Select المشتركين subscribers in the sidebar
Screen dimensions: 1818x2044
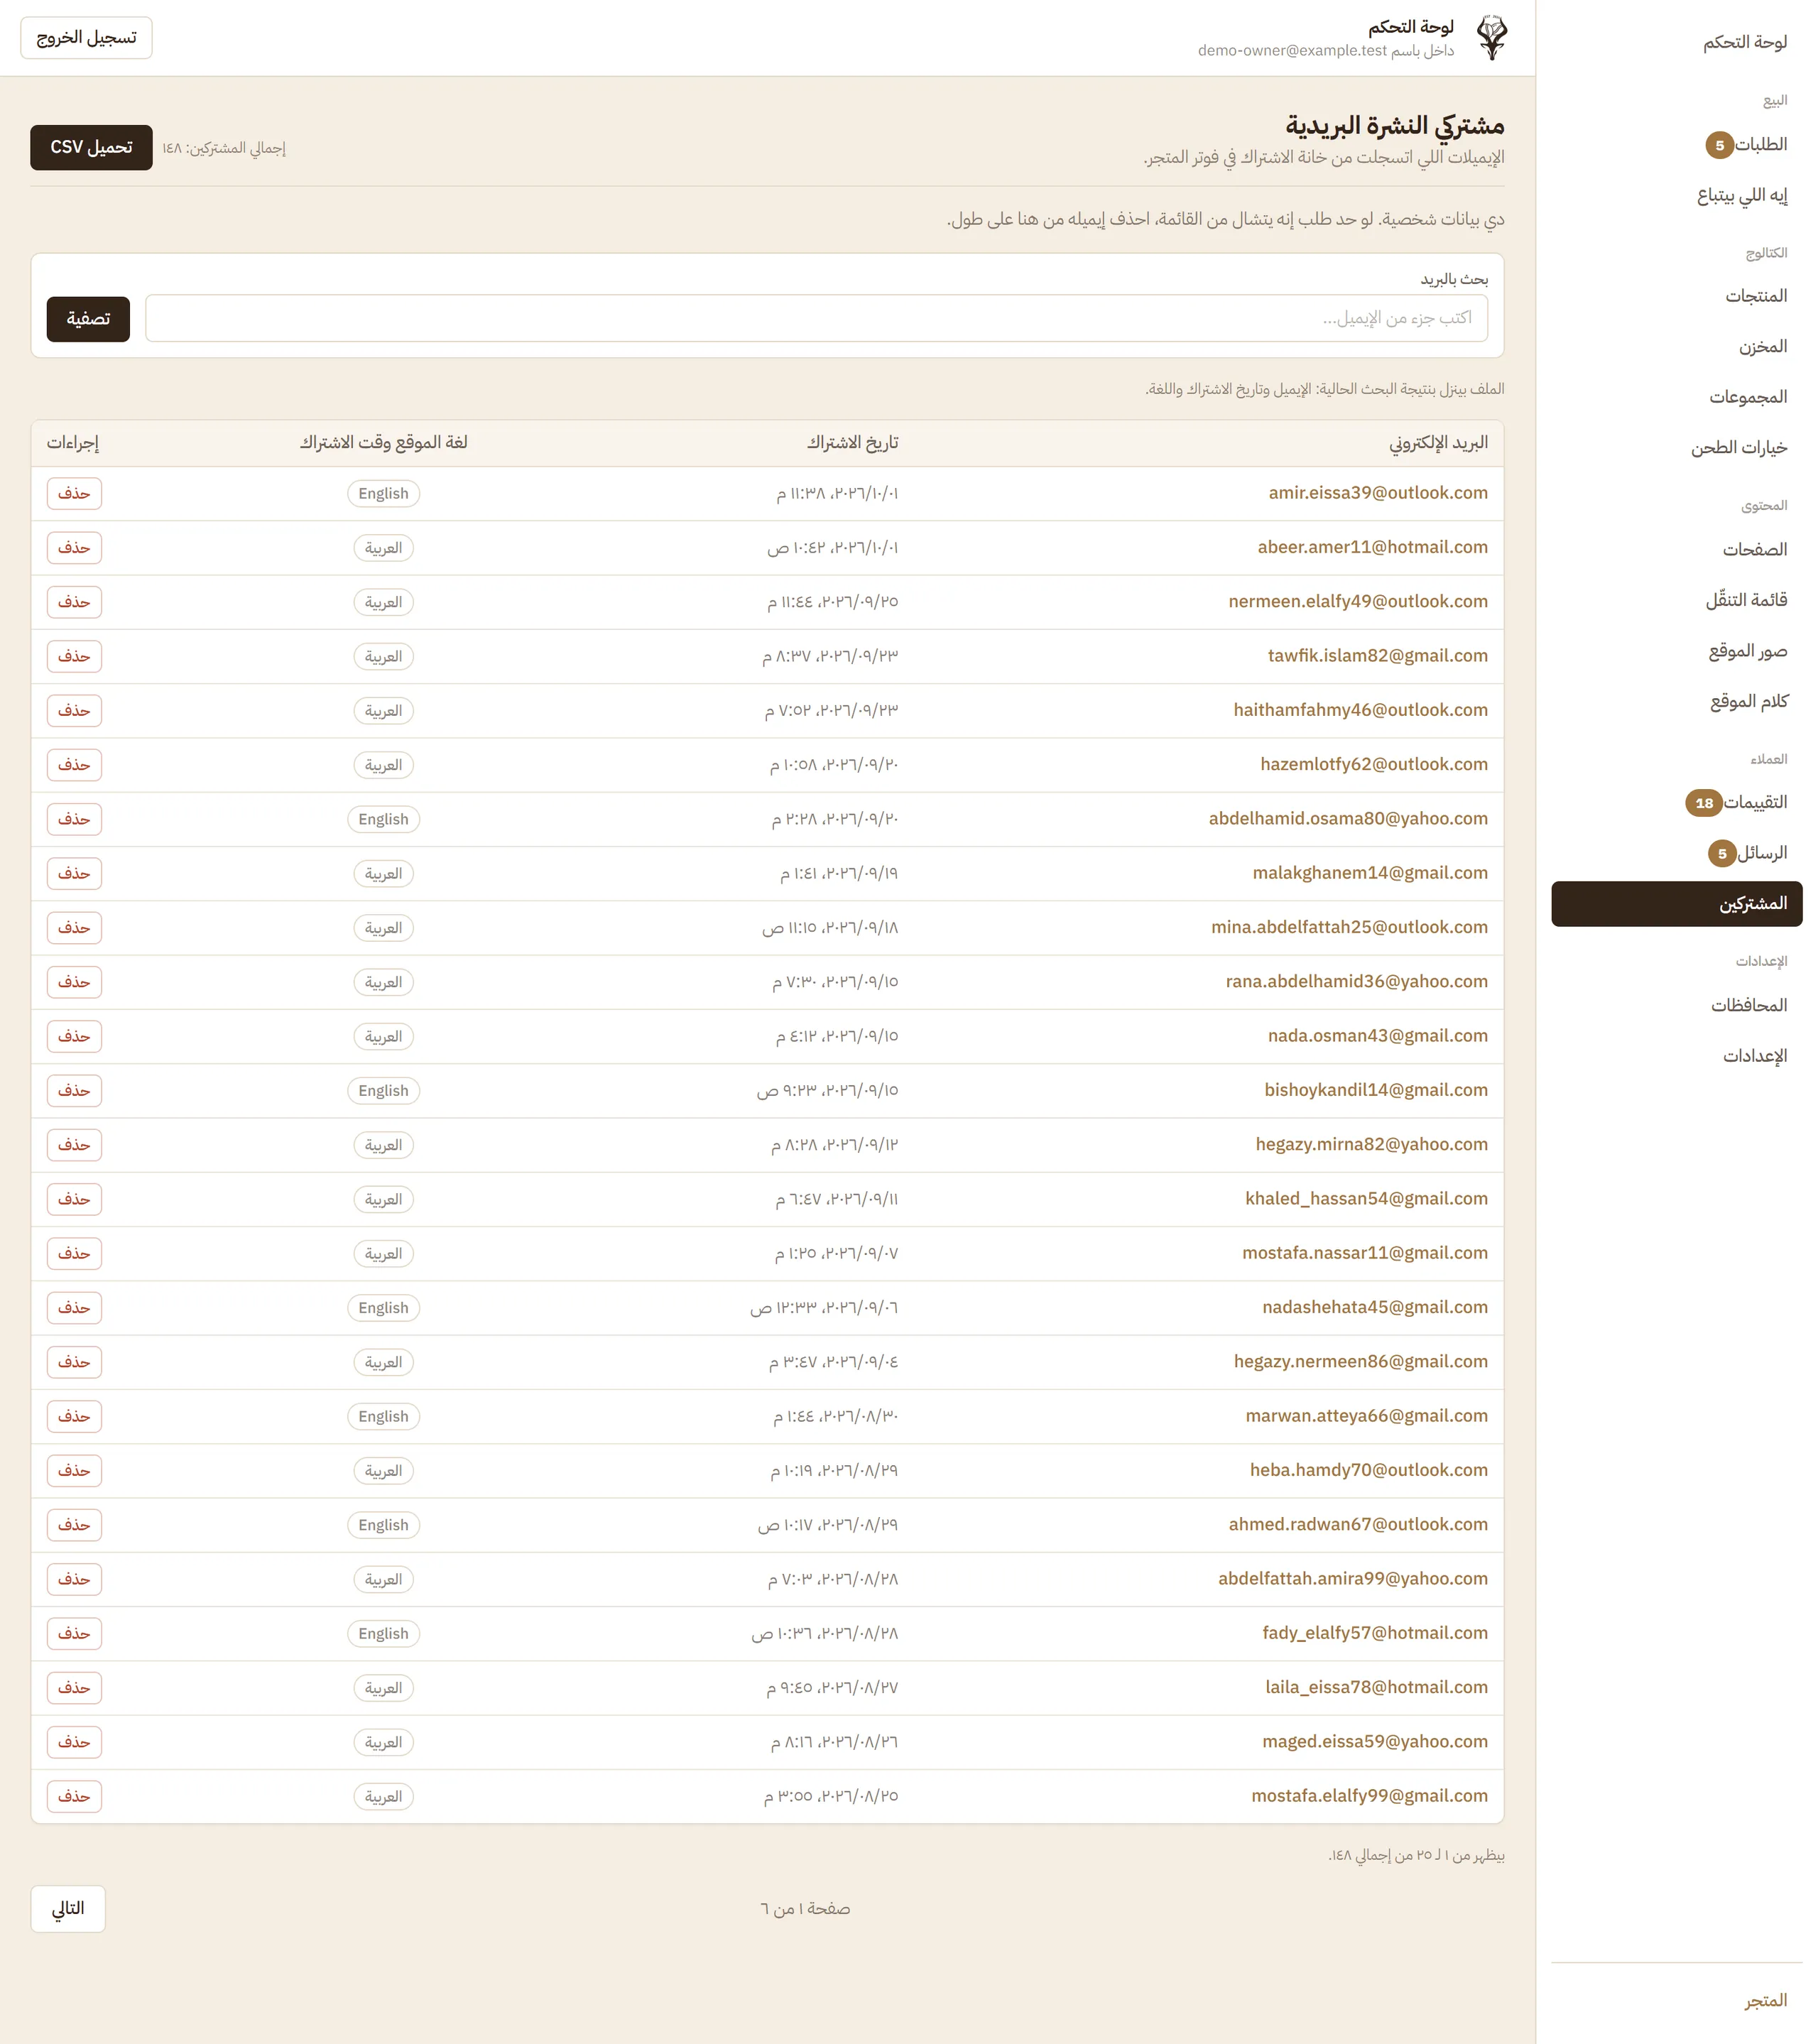tap(1677, 904)
